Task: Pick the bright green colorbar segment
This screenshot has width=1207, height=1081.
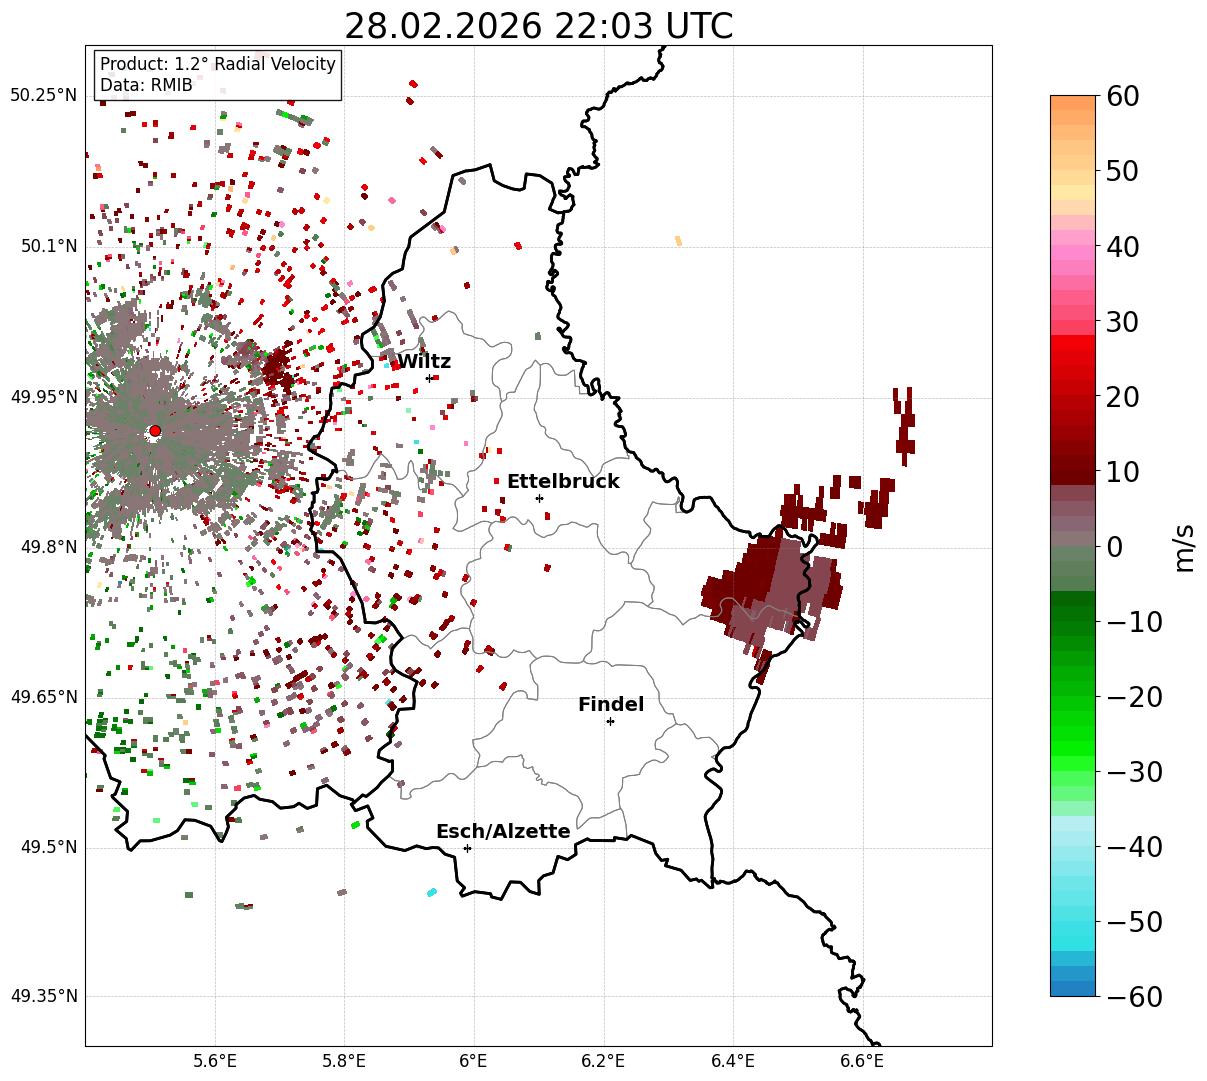Action: click(1073, 748)
